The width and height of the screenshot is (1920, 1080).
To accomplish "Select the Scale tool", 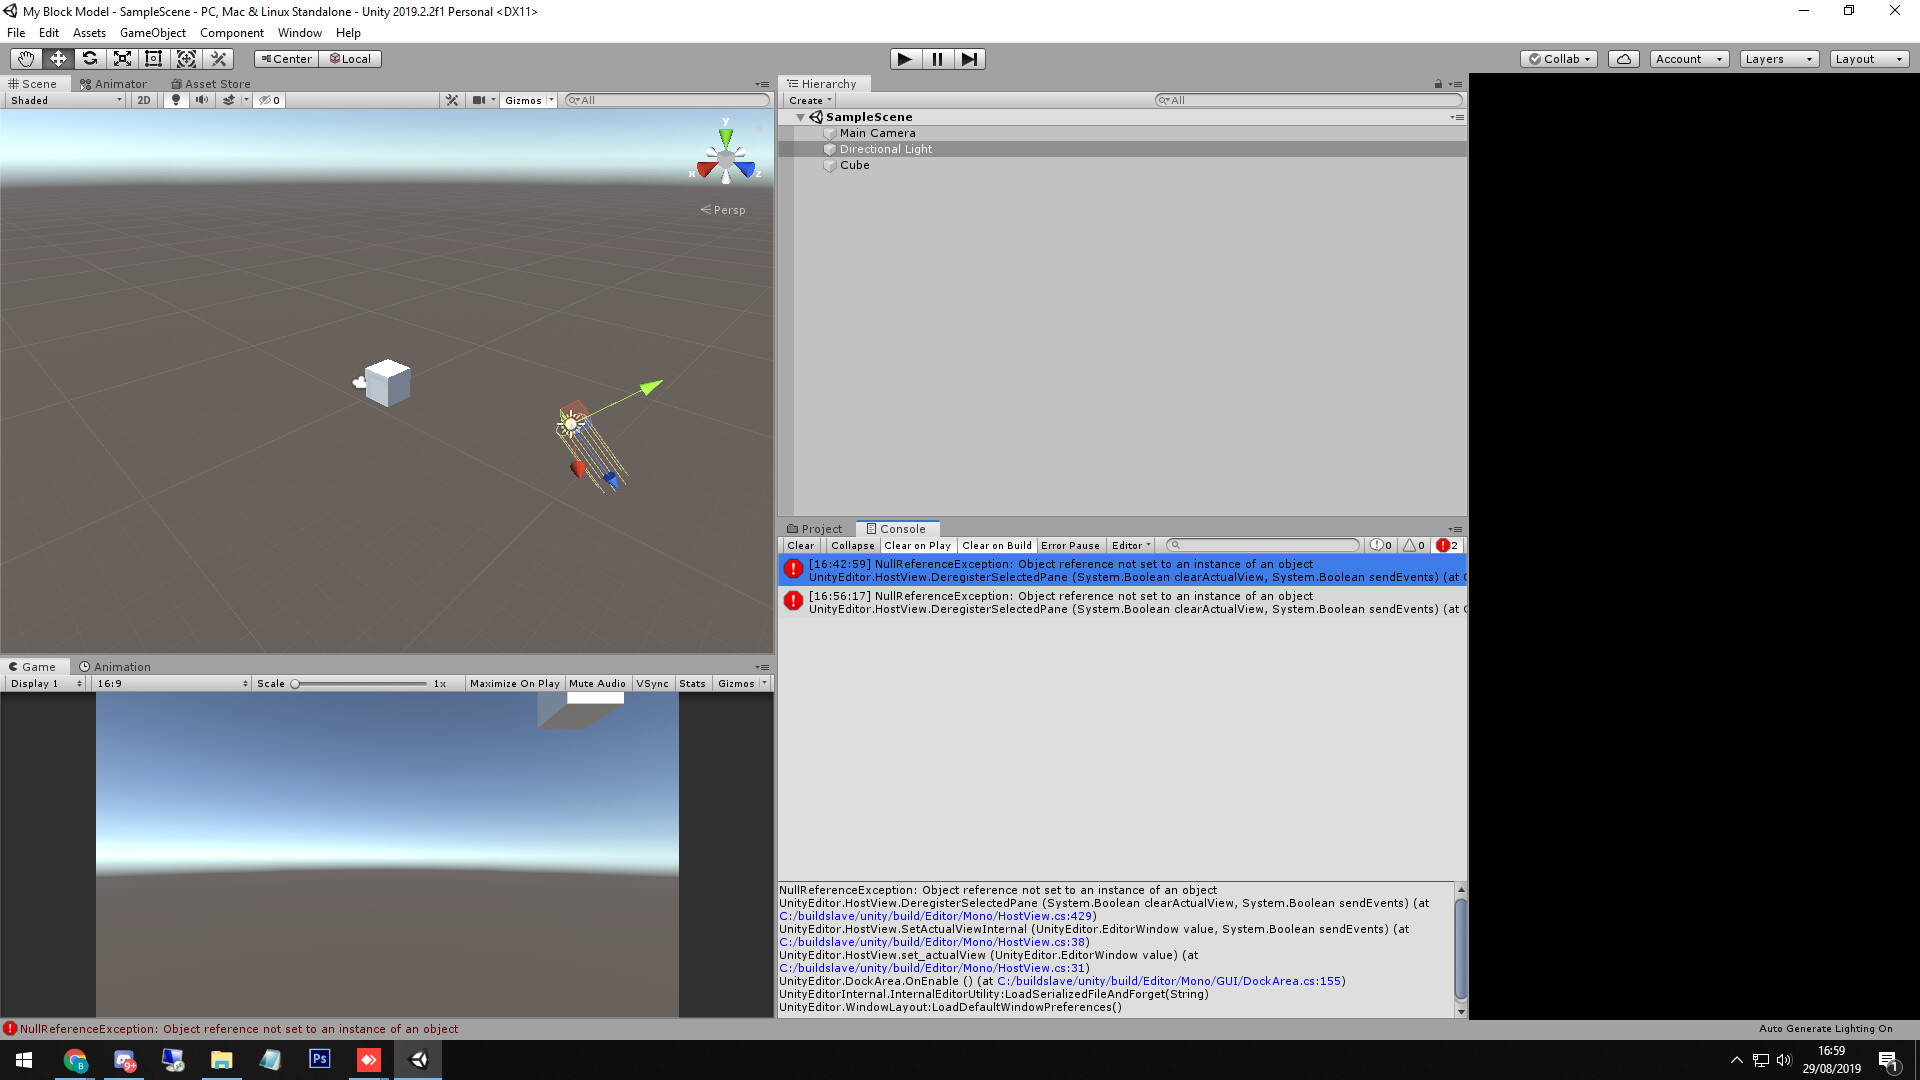I will pos(121,58).
